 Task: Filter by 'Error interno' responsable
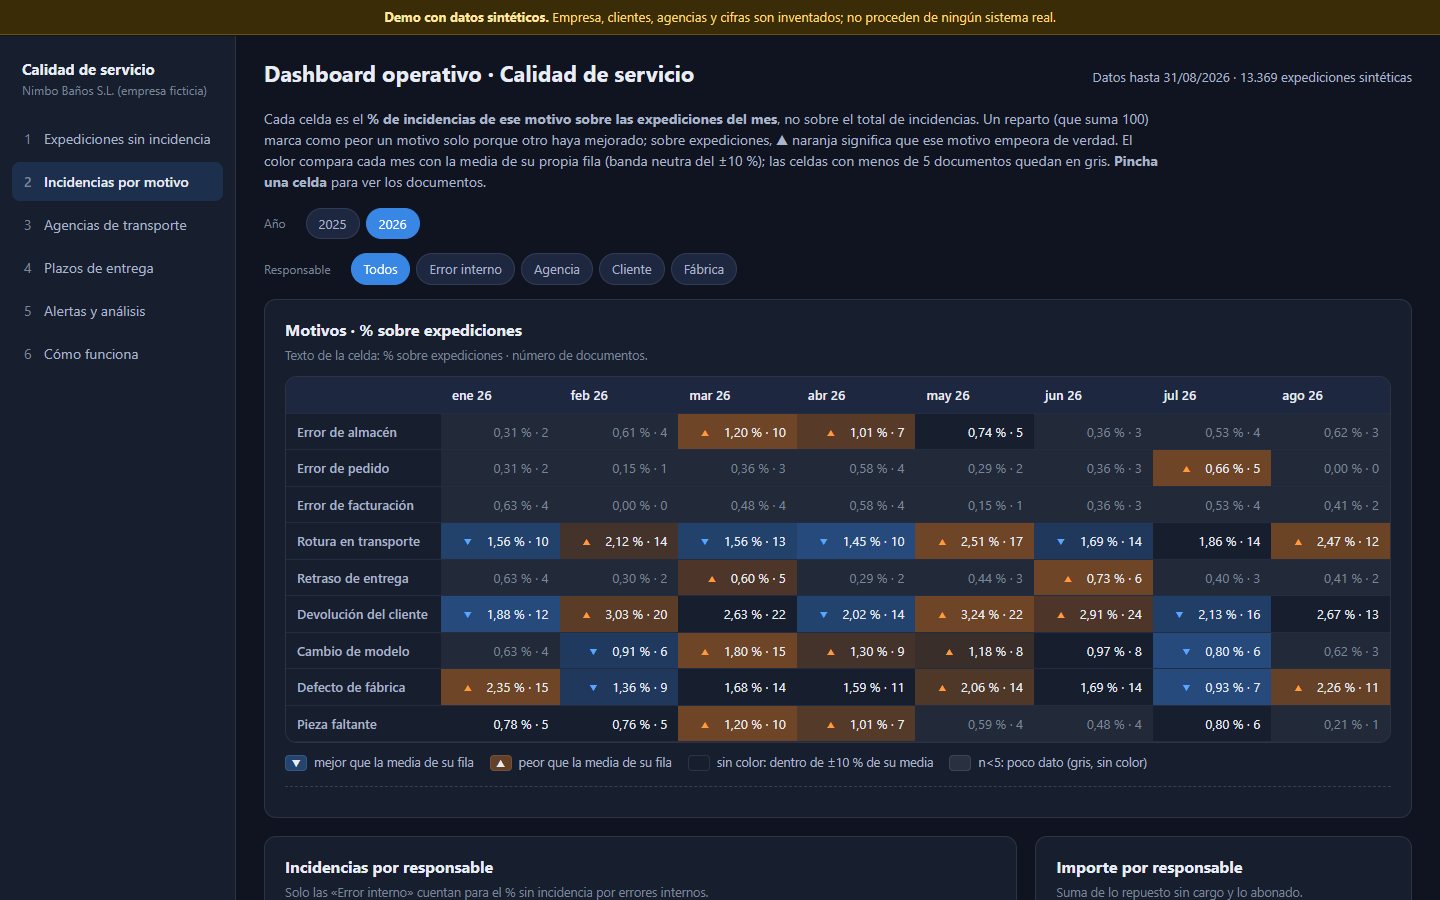tap(465, 269)
